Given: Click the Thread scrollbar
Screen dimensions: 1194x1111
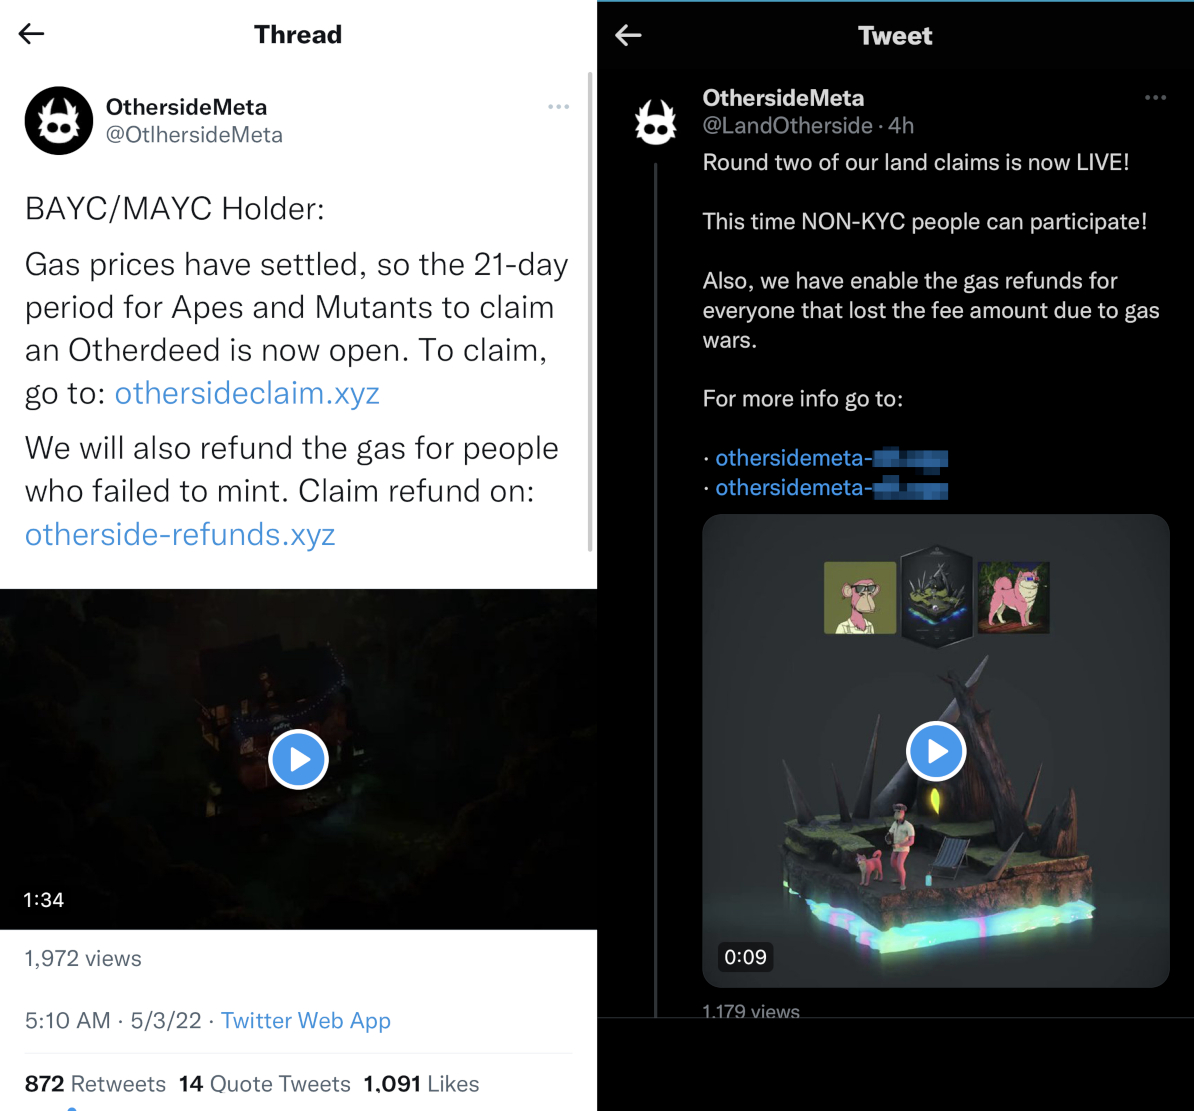Looking at the screenshot, I should [589, 311].
